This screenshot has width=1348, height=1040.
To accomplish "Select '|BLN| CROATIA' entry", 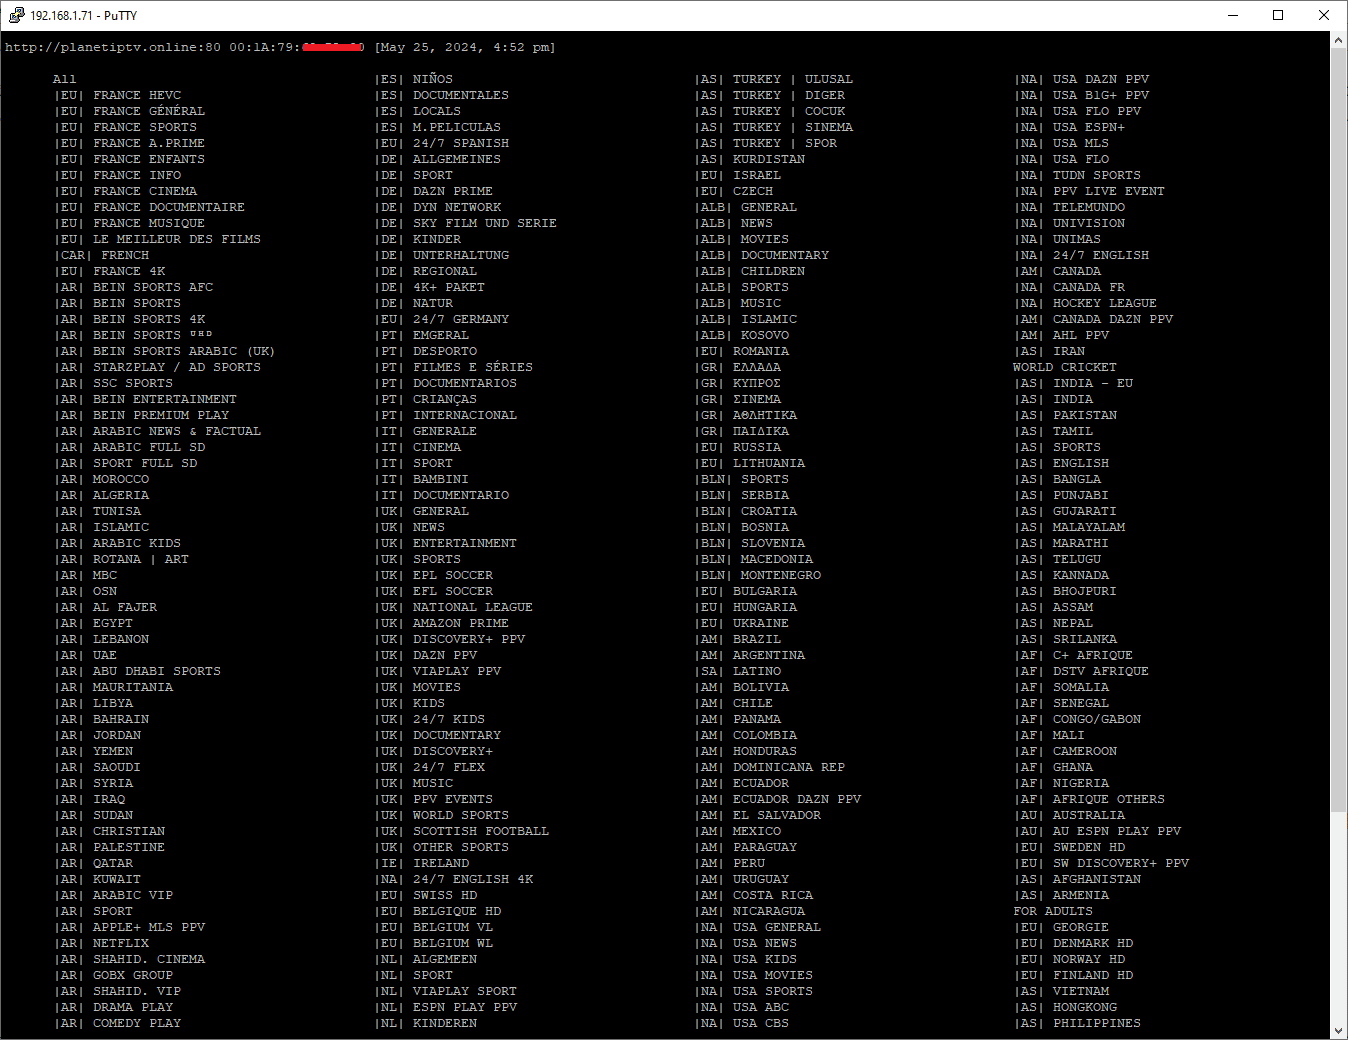I will pyautogui.click(x=746, y=511).
